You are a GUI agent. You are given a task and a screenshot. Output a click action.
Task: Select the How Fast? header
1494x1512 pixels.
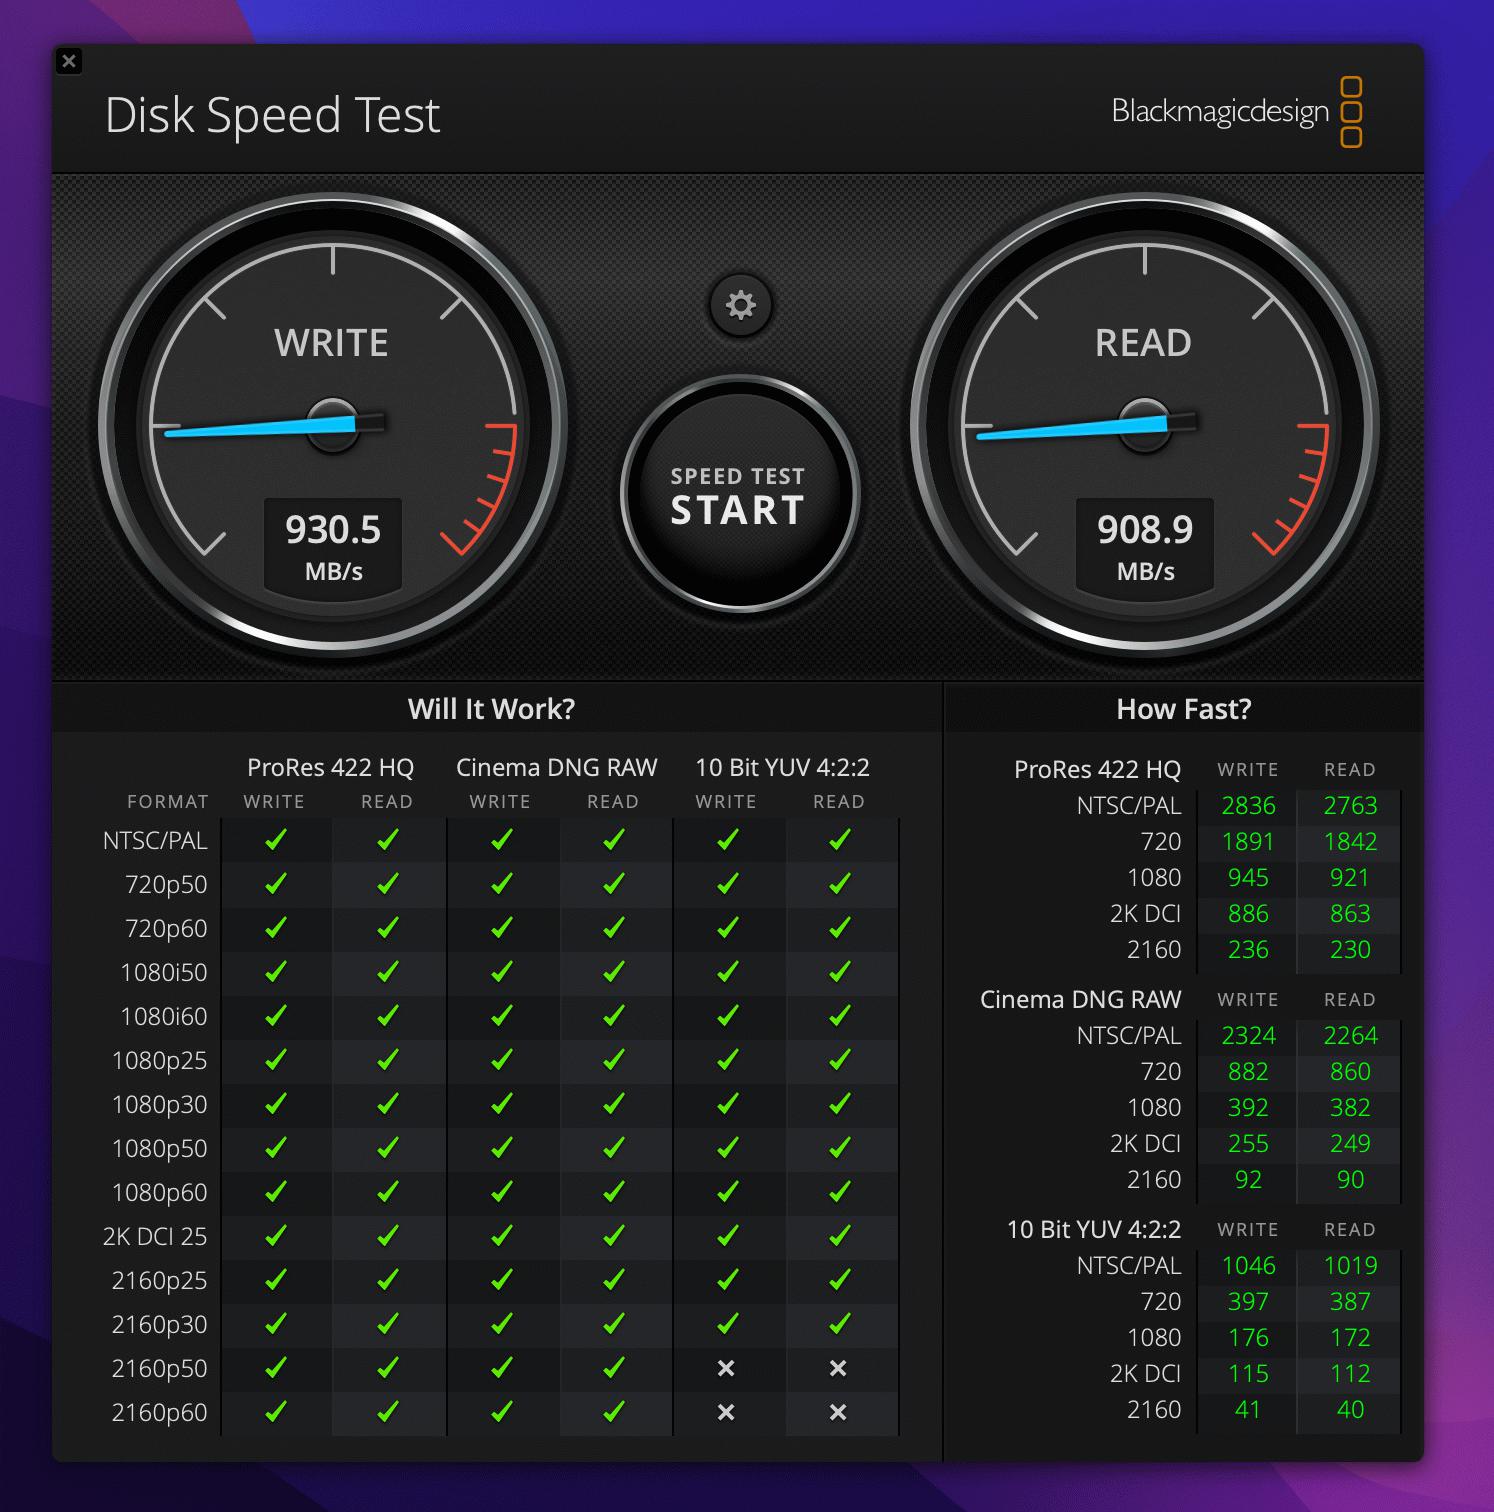[x=1184, y=709]
